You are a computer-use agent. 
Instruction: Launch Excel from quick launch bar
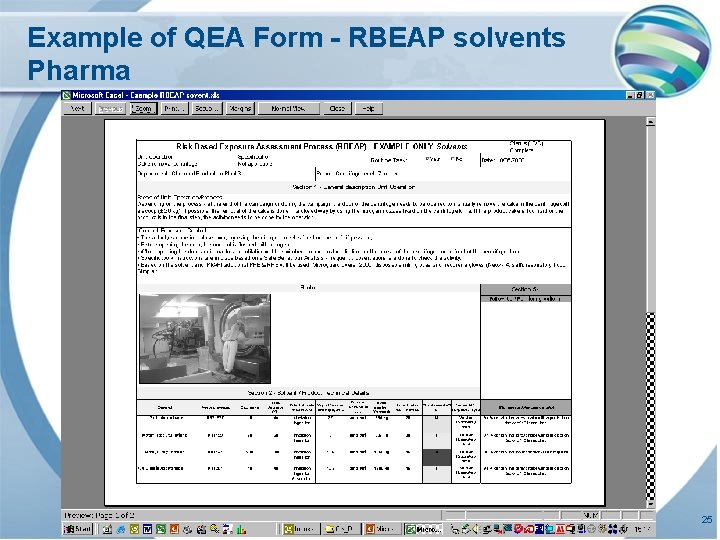161,529
